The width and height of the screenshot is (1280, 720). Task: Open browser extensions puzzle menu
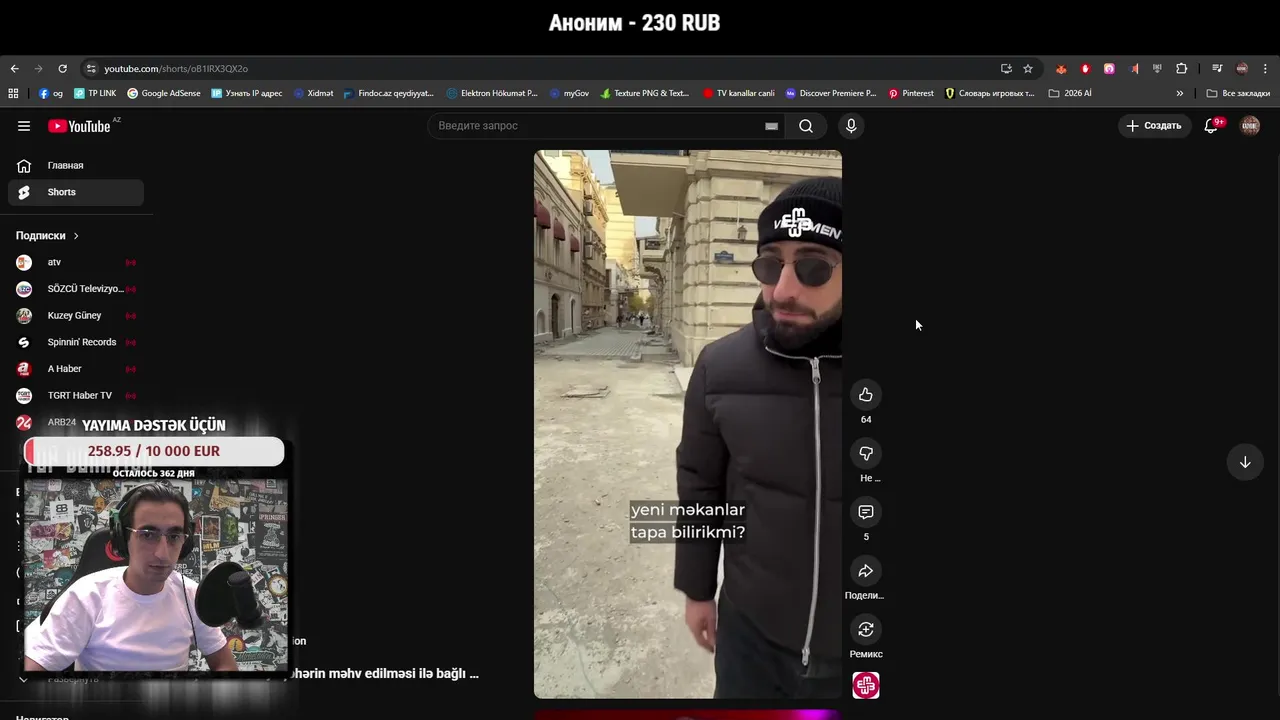pos(1182,69)
